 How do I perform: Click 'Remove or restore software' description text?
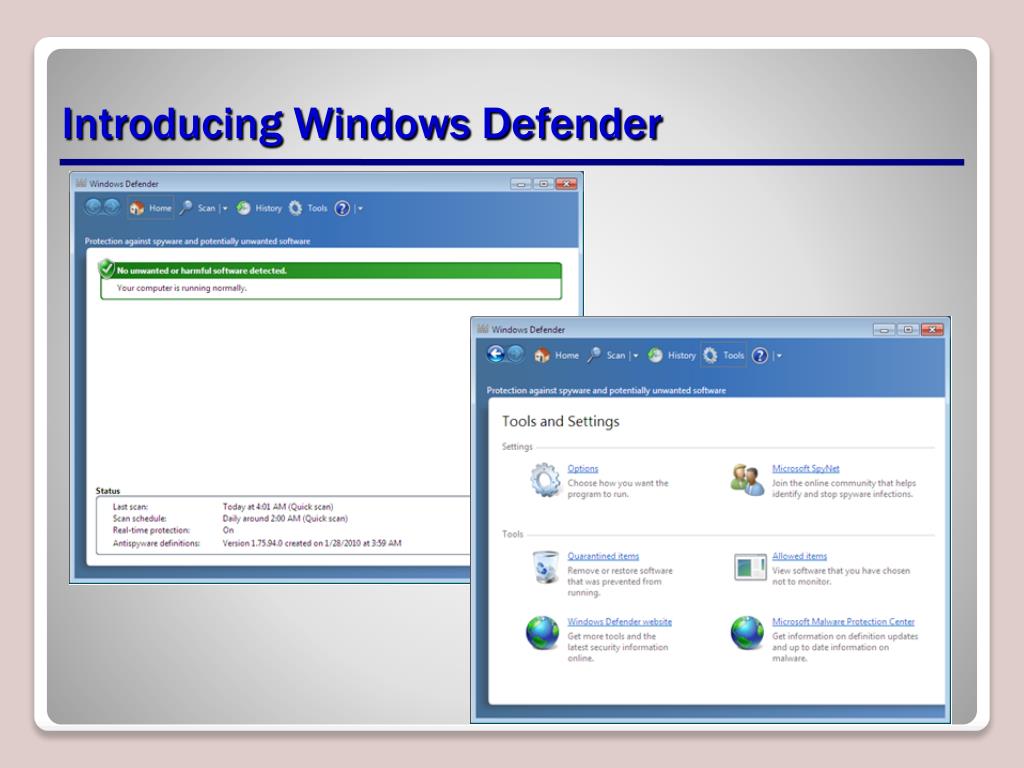[620, 581]
